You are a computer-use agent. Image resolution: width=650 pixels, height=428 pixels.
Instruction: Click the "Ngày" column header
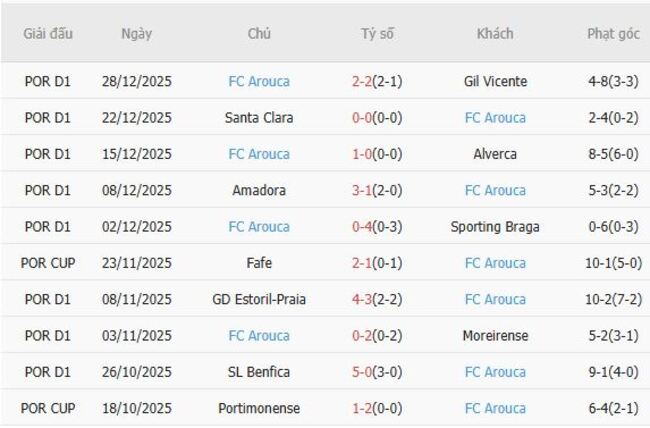[x=137, y=33]
